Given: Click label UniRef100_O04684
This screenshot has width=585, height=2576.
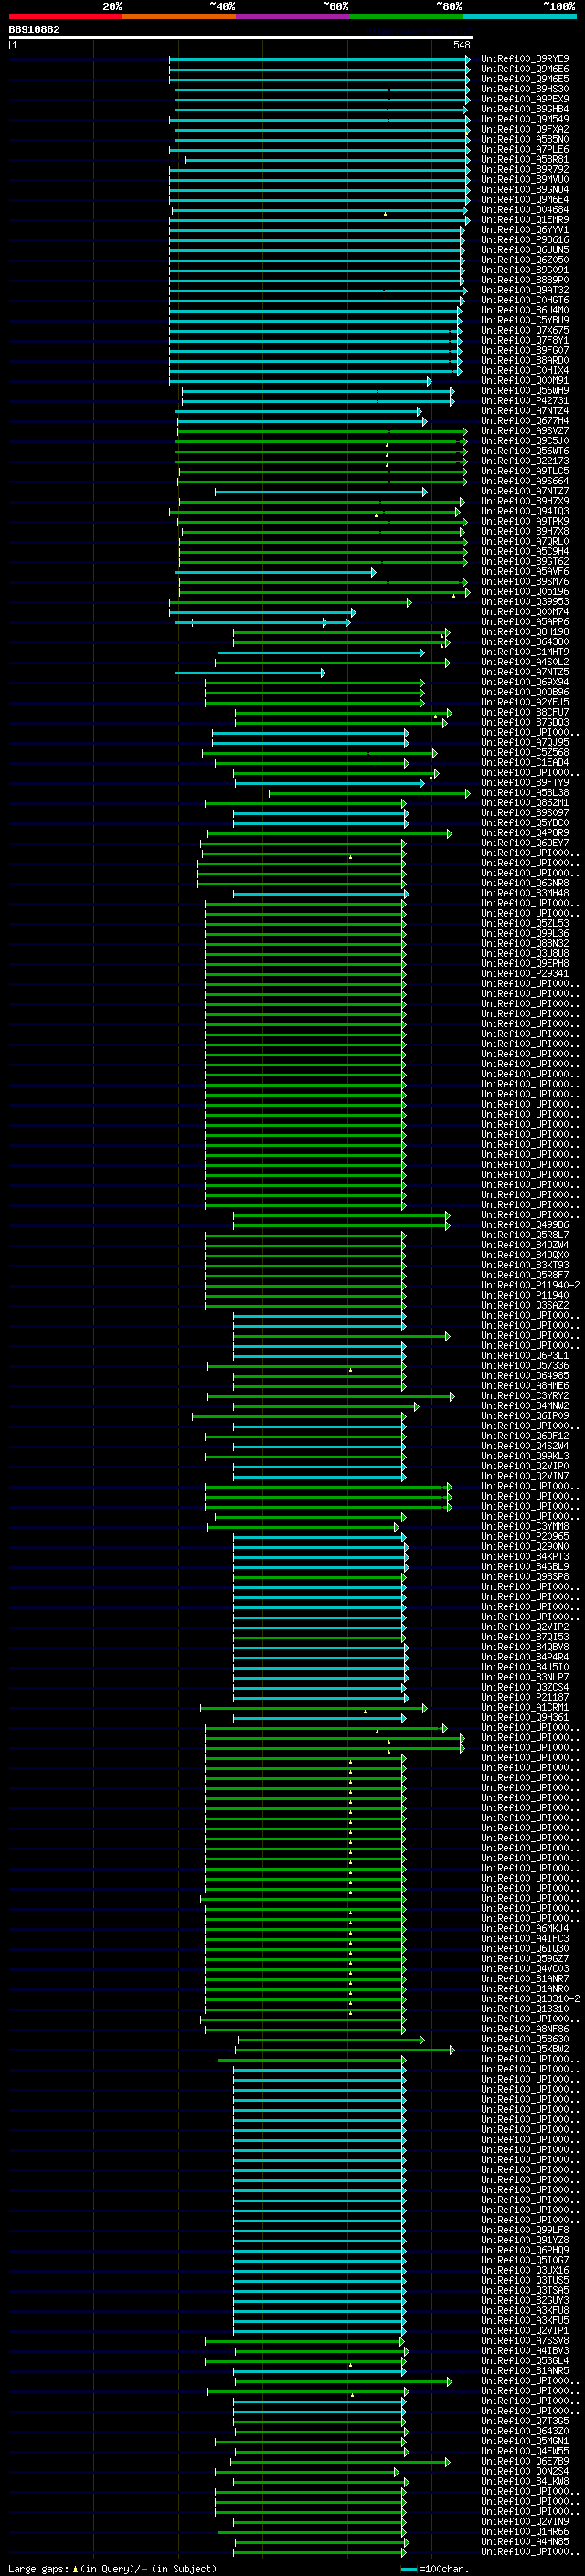Looking at the screenshot, I should coord(525,210).
